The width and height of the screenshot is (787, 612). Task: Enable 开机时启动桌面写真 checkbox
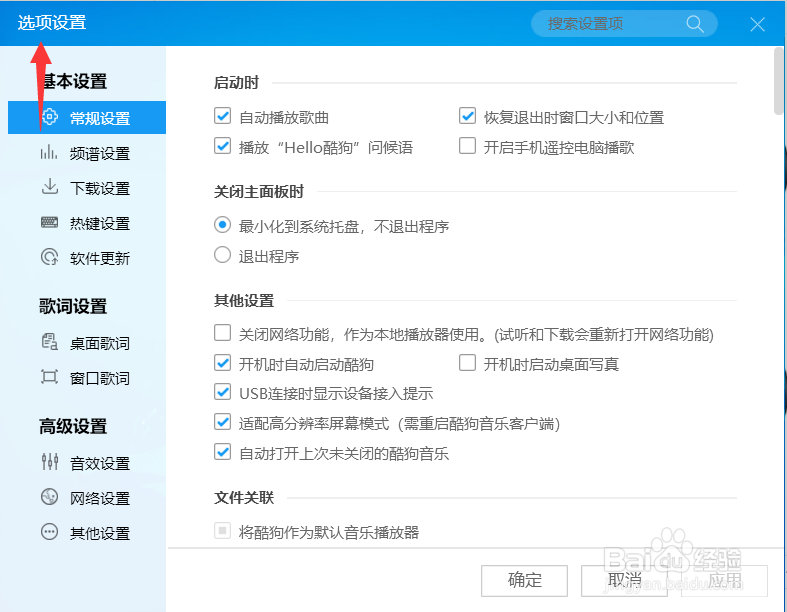(x=467, y=363)
